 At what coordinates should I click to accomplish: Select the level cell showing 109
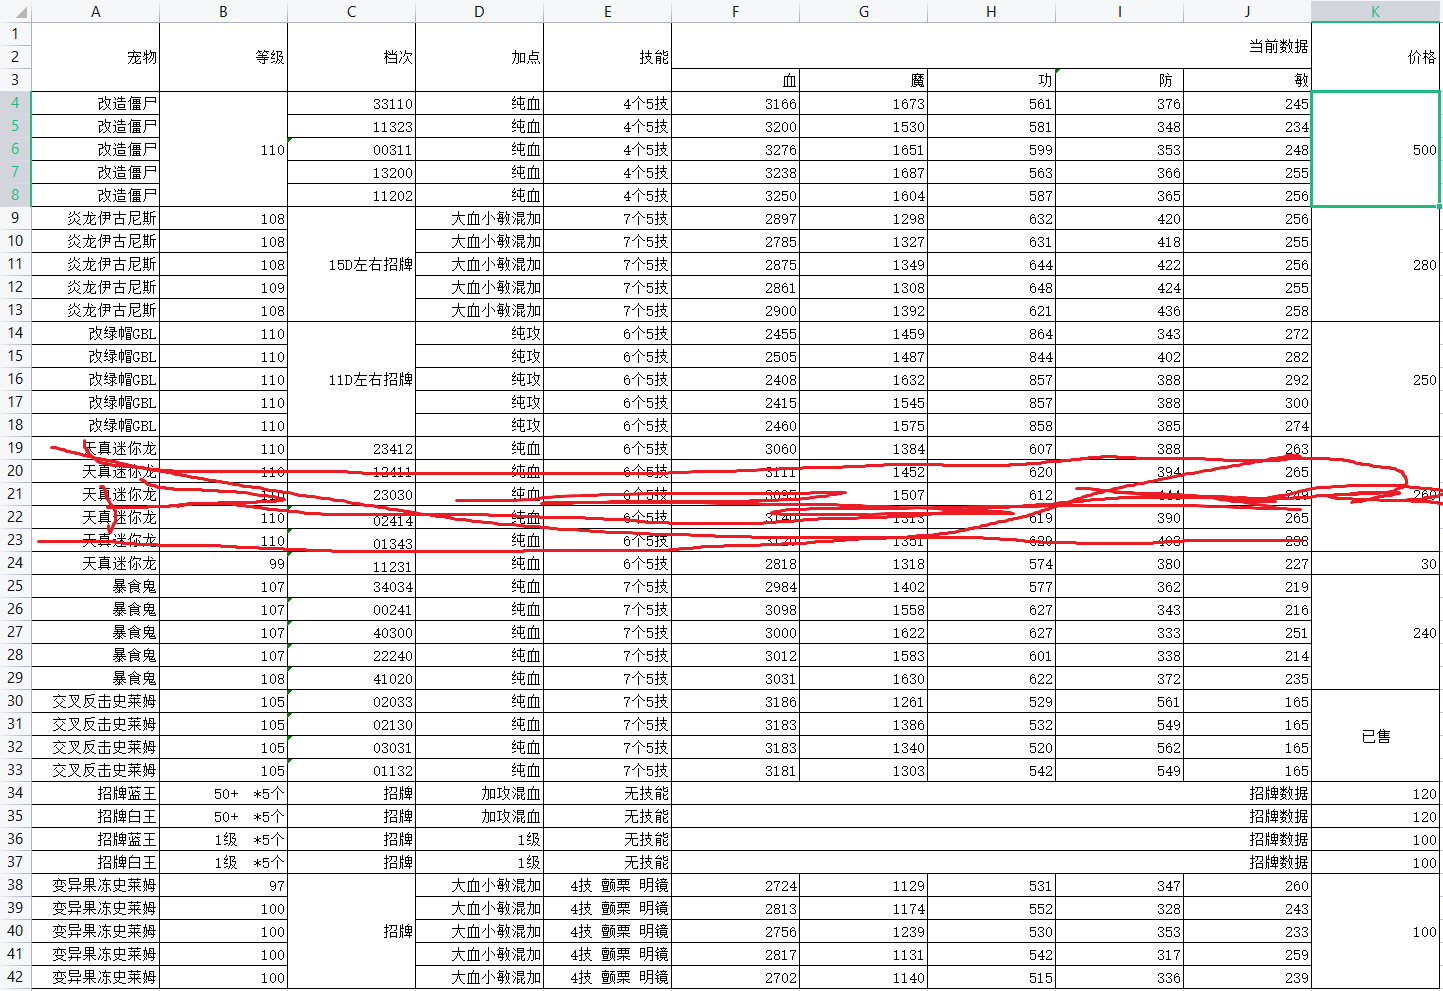pyautogui.click(x=223, y=287)
